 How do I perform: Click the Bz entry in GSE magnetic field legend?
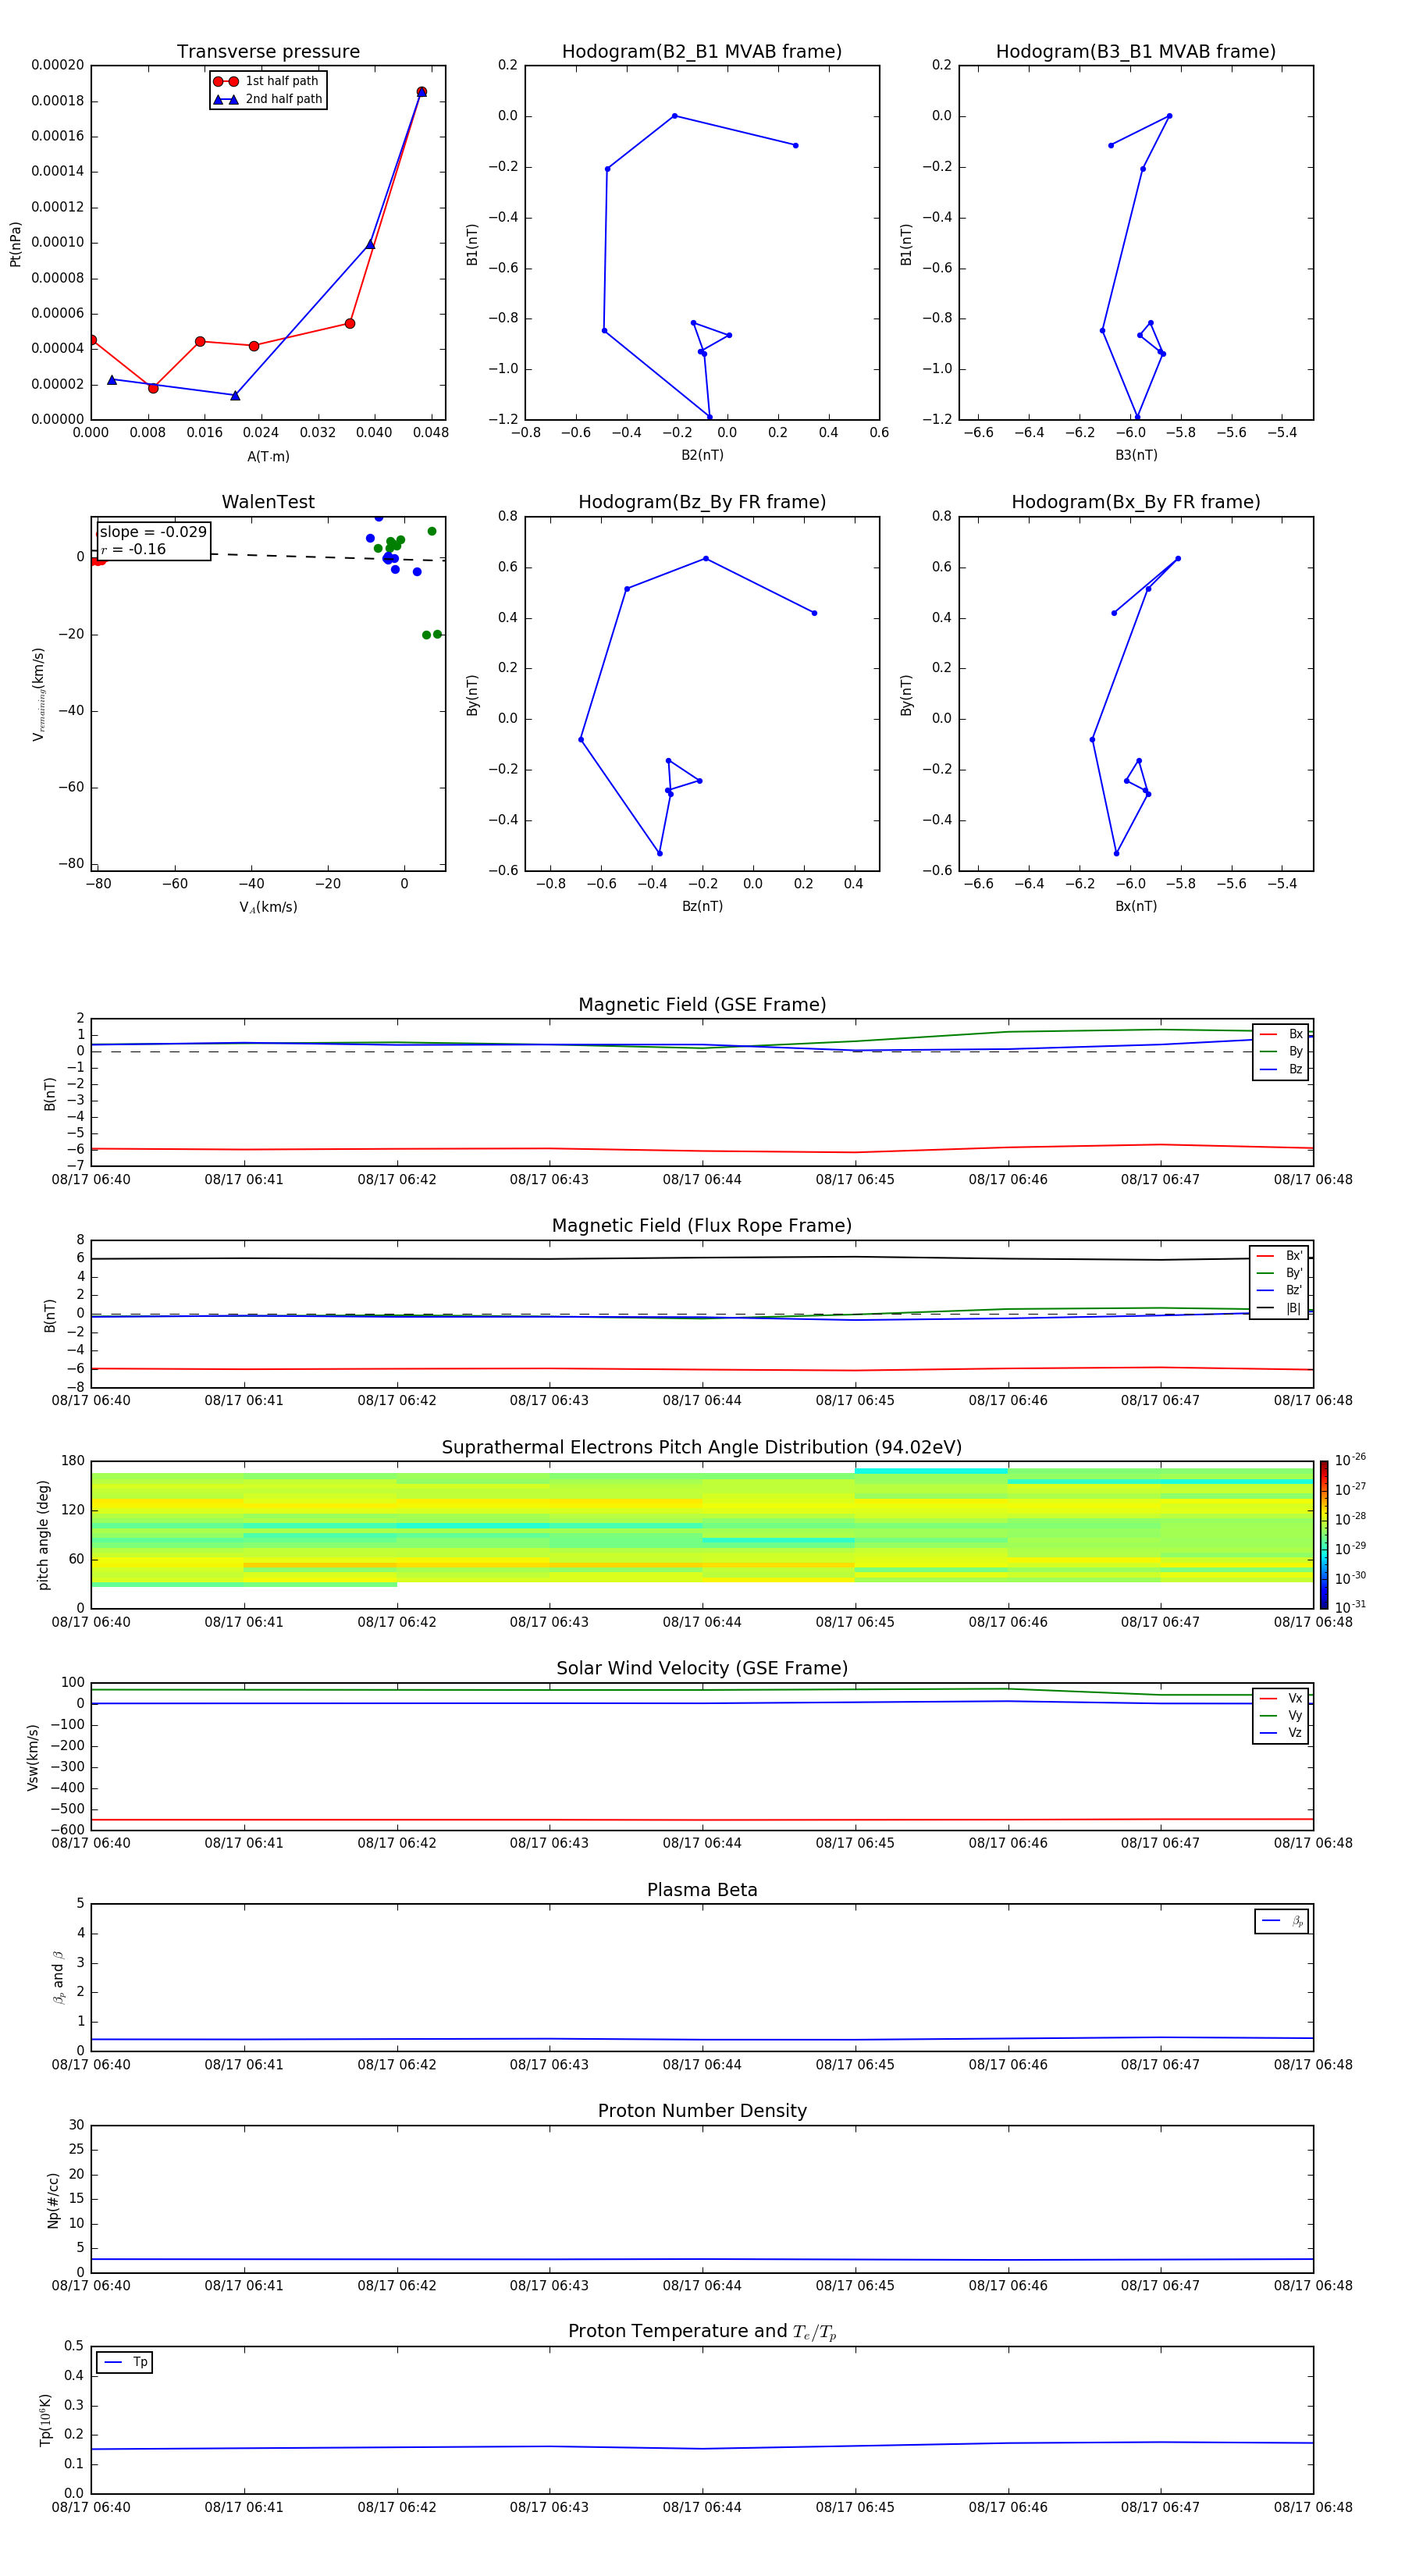pyautogui.click(x=1281, y=1069)
